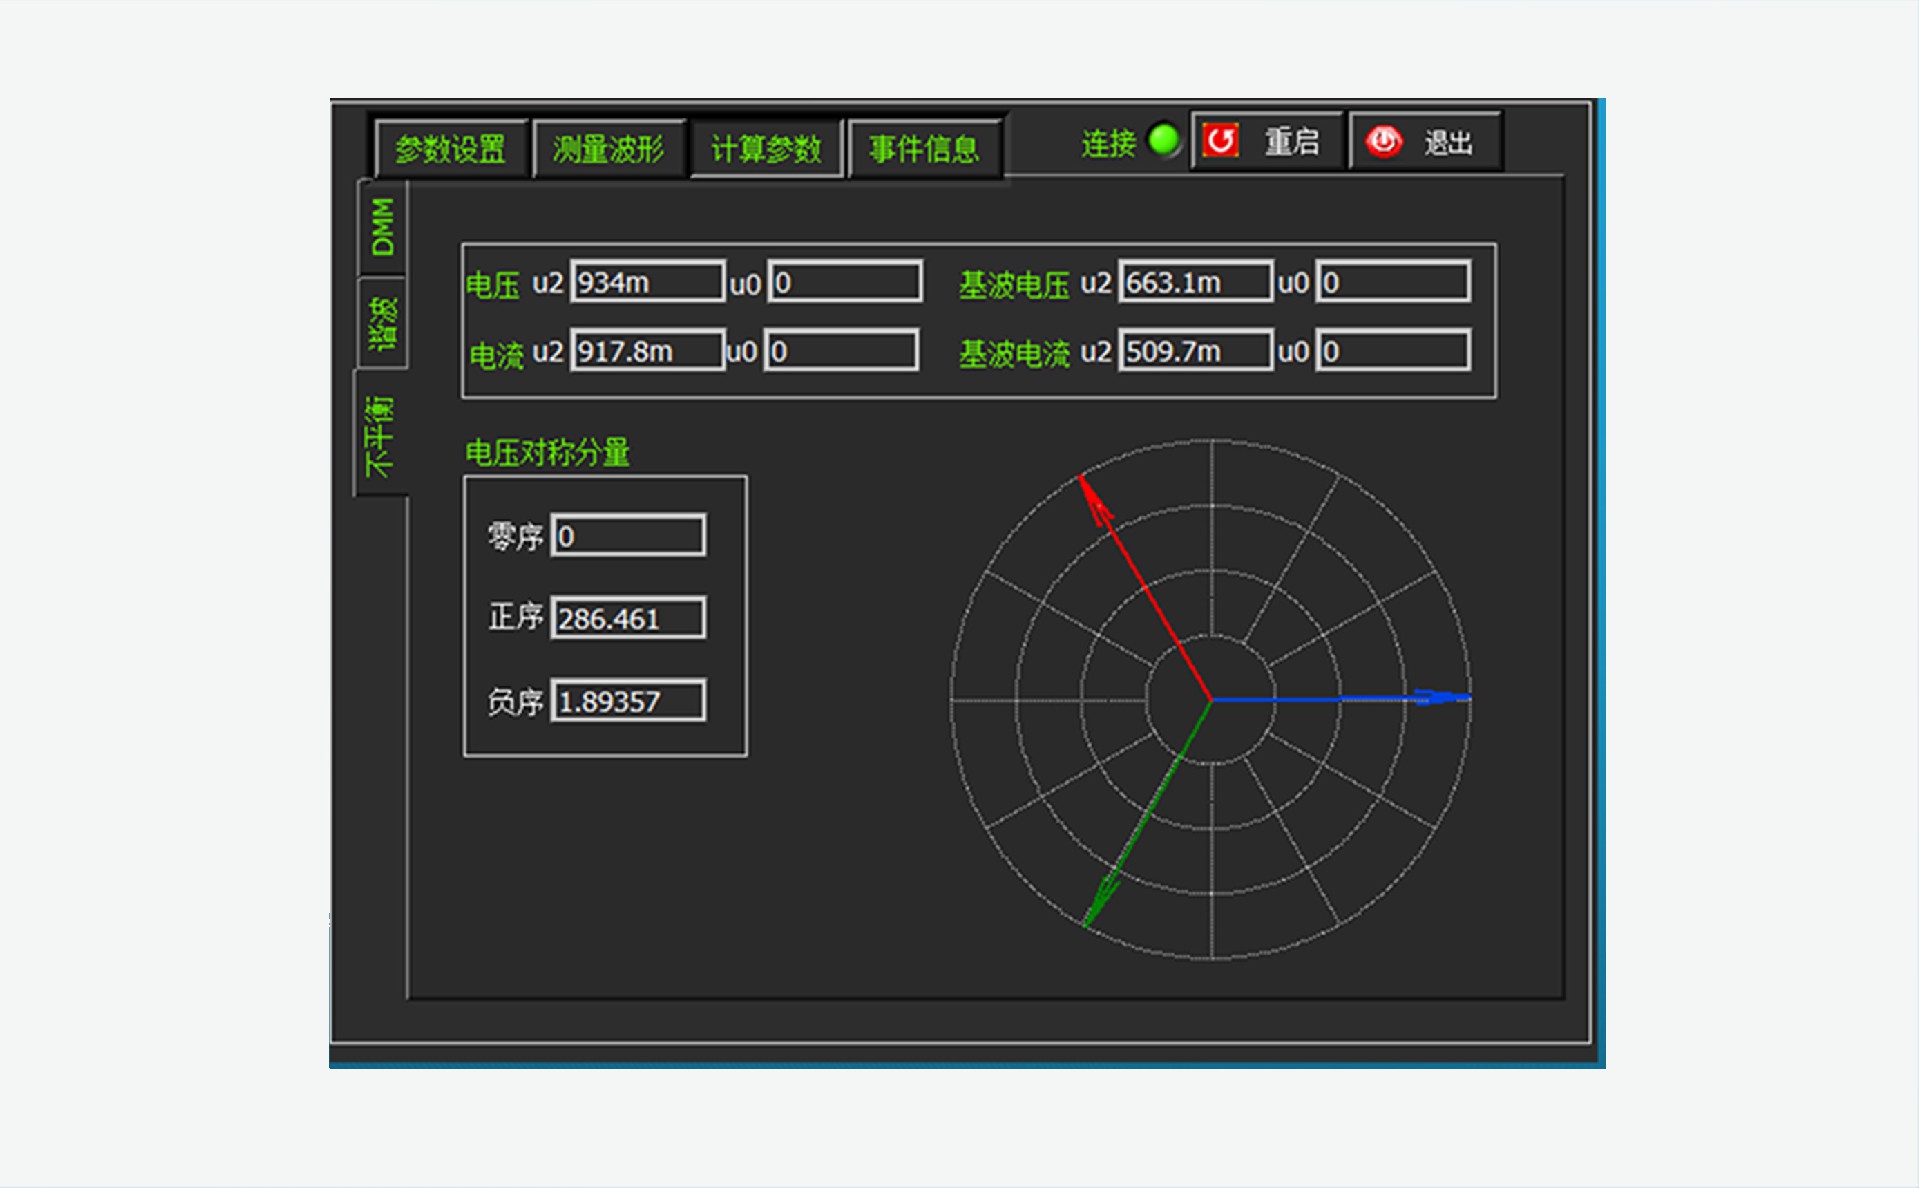The image size is (1919, 1188).
Task: Click the 零序 value field
Action: pyautogui.click(x=628, y=536)
